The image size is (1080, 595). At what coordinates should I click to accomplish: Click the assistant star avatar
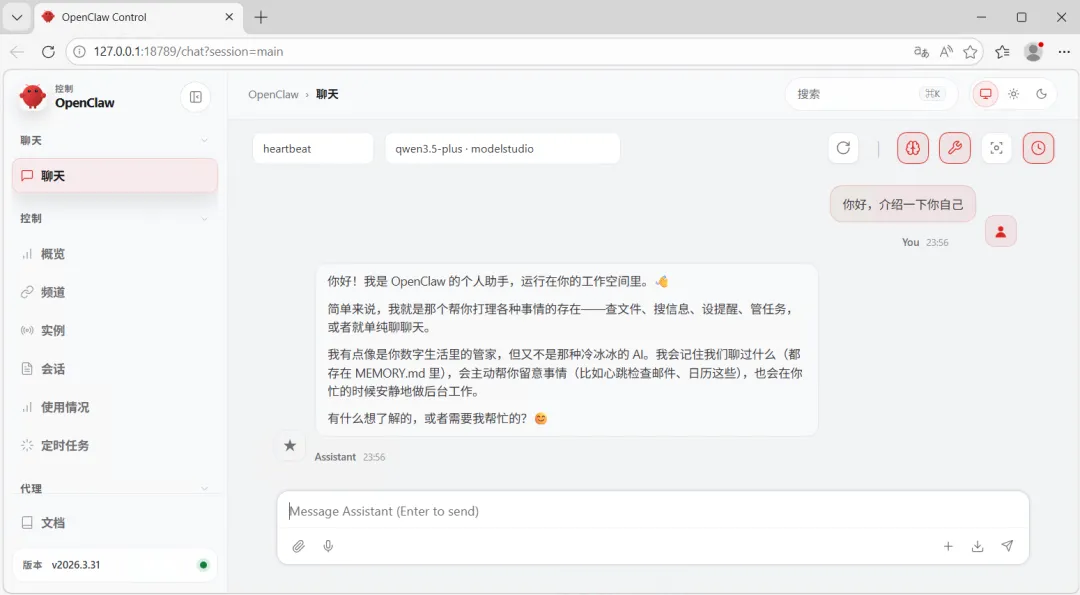(x=290, y=446)
